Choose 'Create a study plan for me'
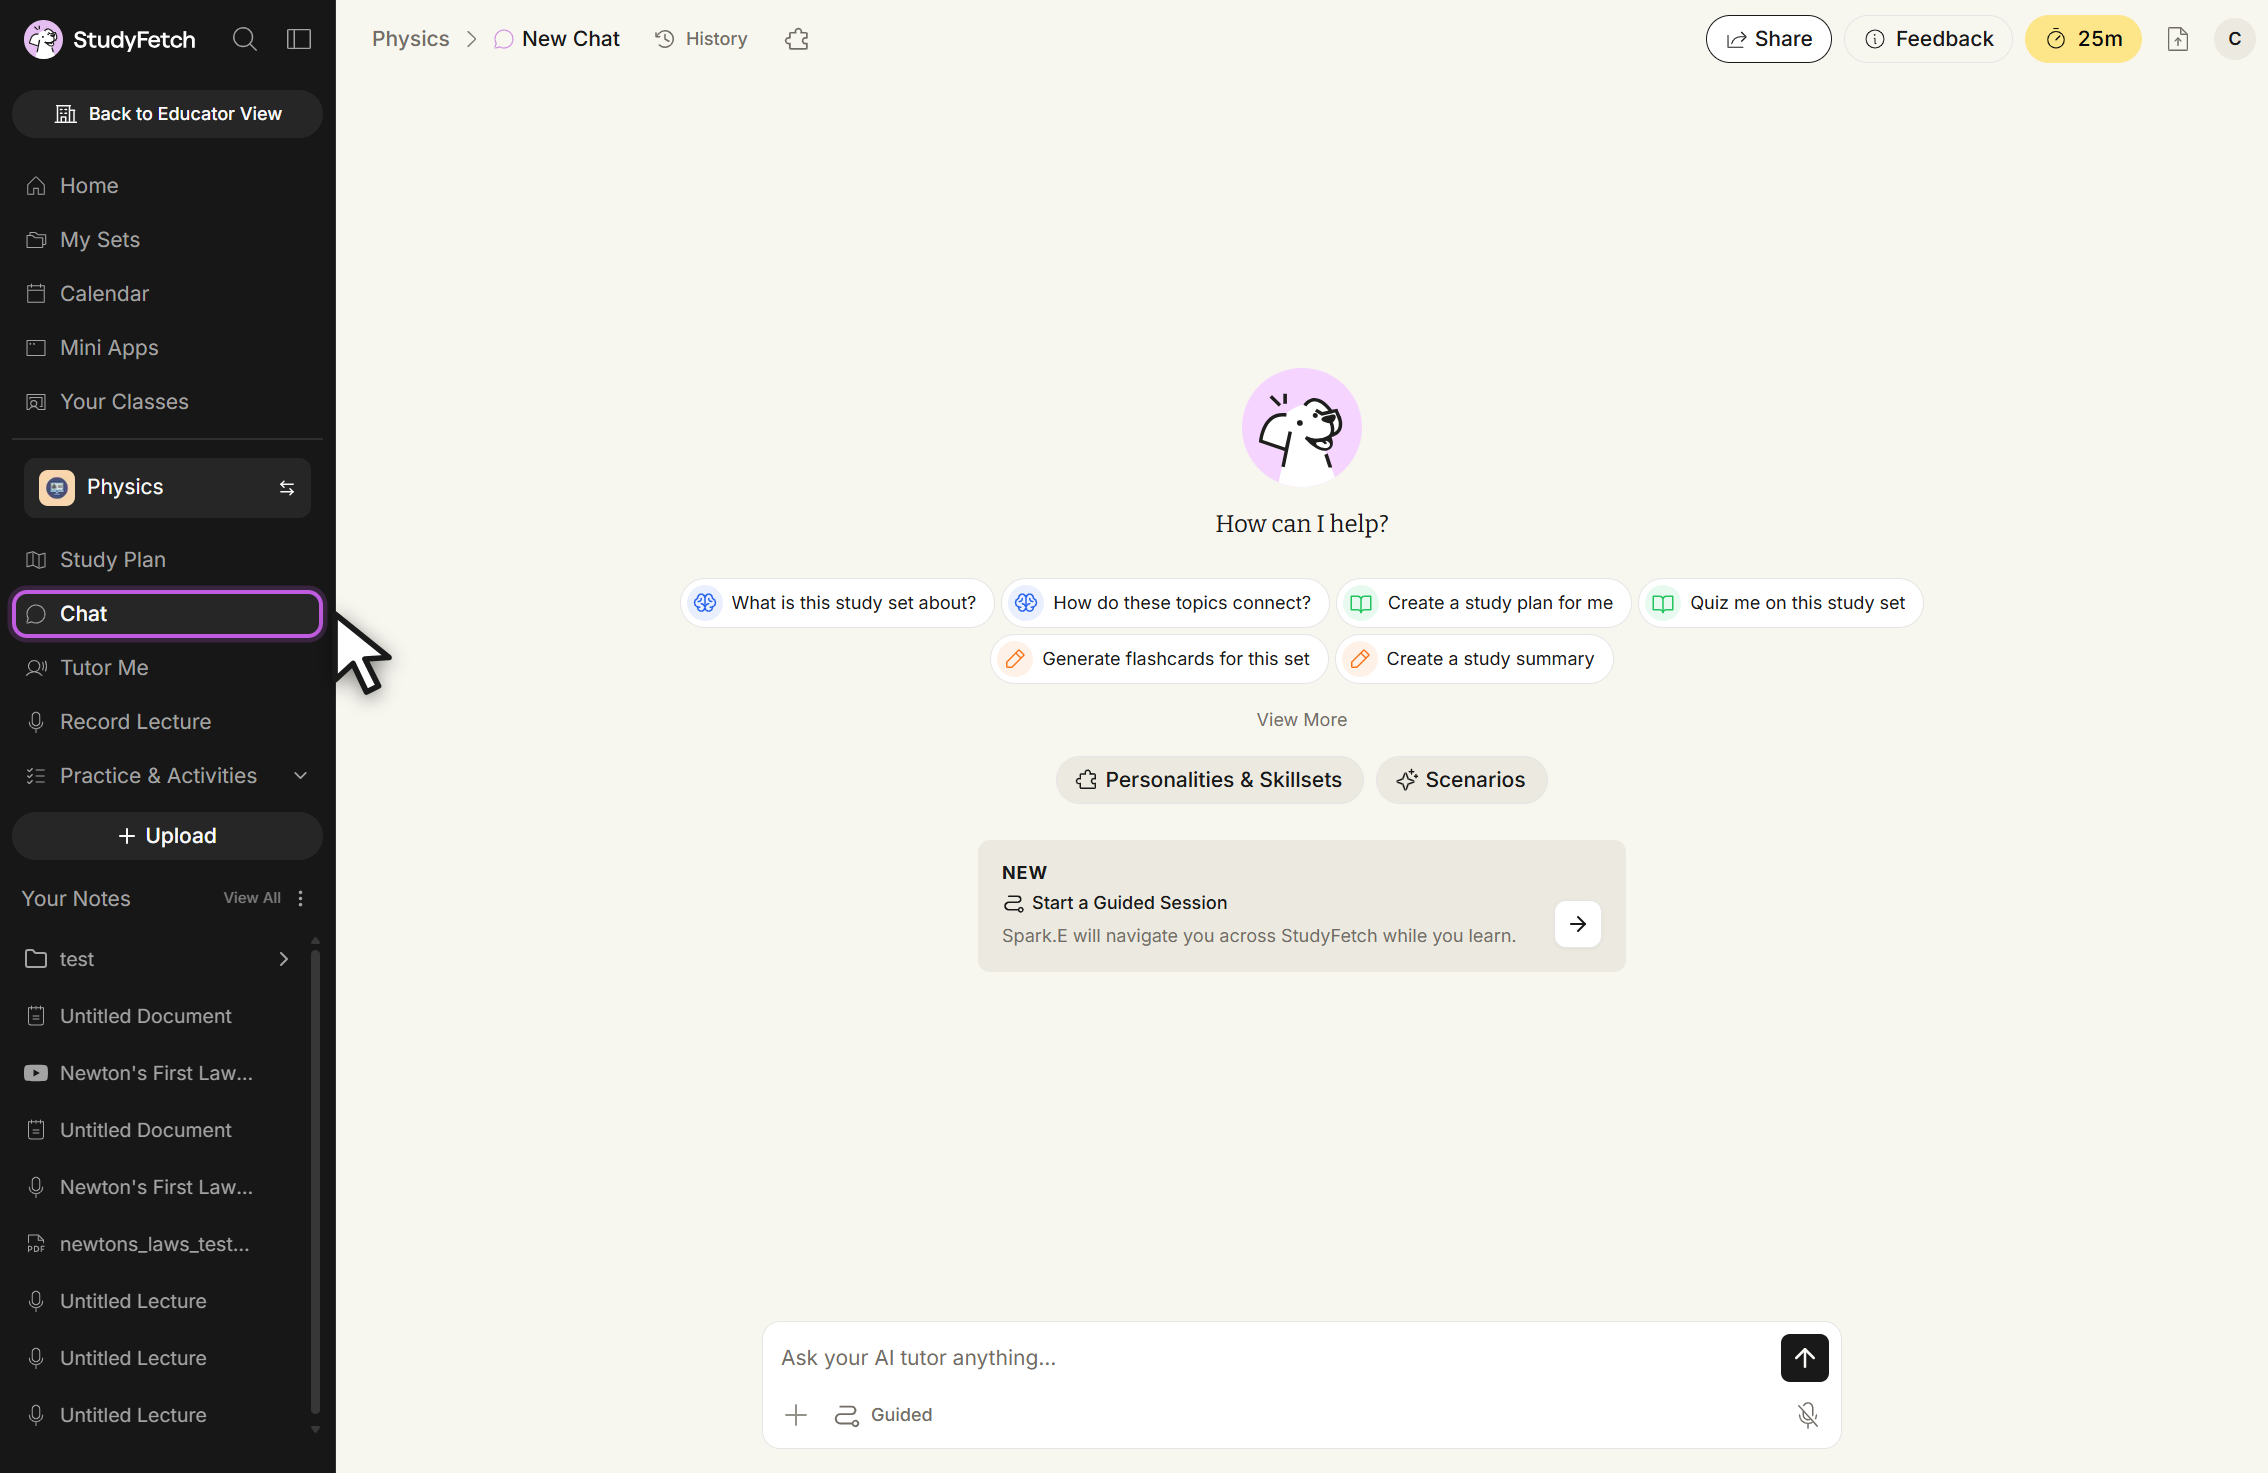Viewport: 2268px width, 1473px height. point(1484,603)
